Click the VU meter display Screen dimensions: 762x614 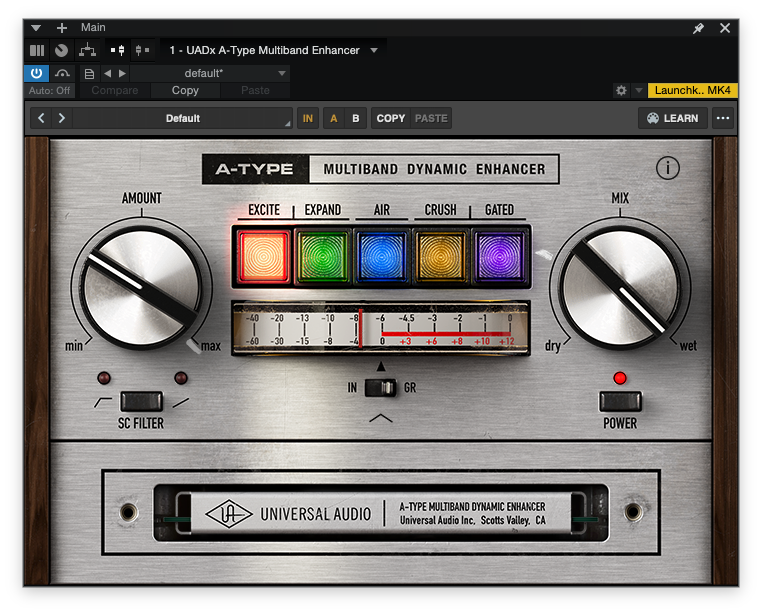point(381,329)
